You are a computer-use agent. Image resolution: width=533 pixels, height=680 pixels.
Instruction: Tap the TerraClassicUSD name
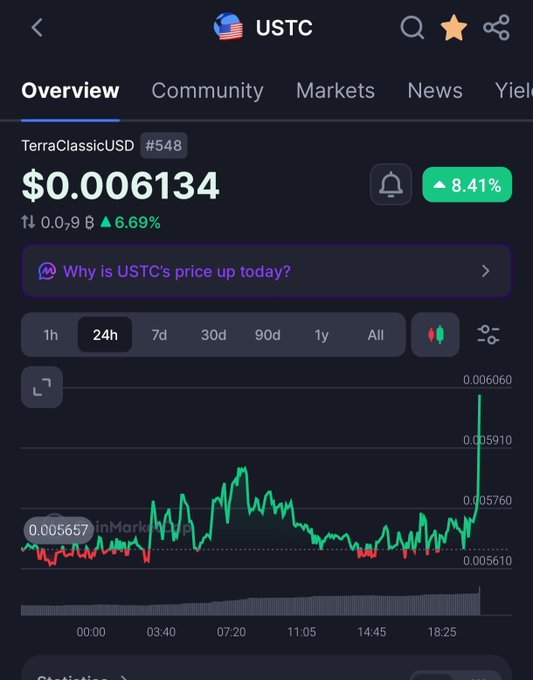78,146
